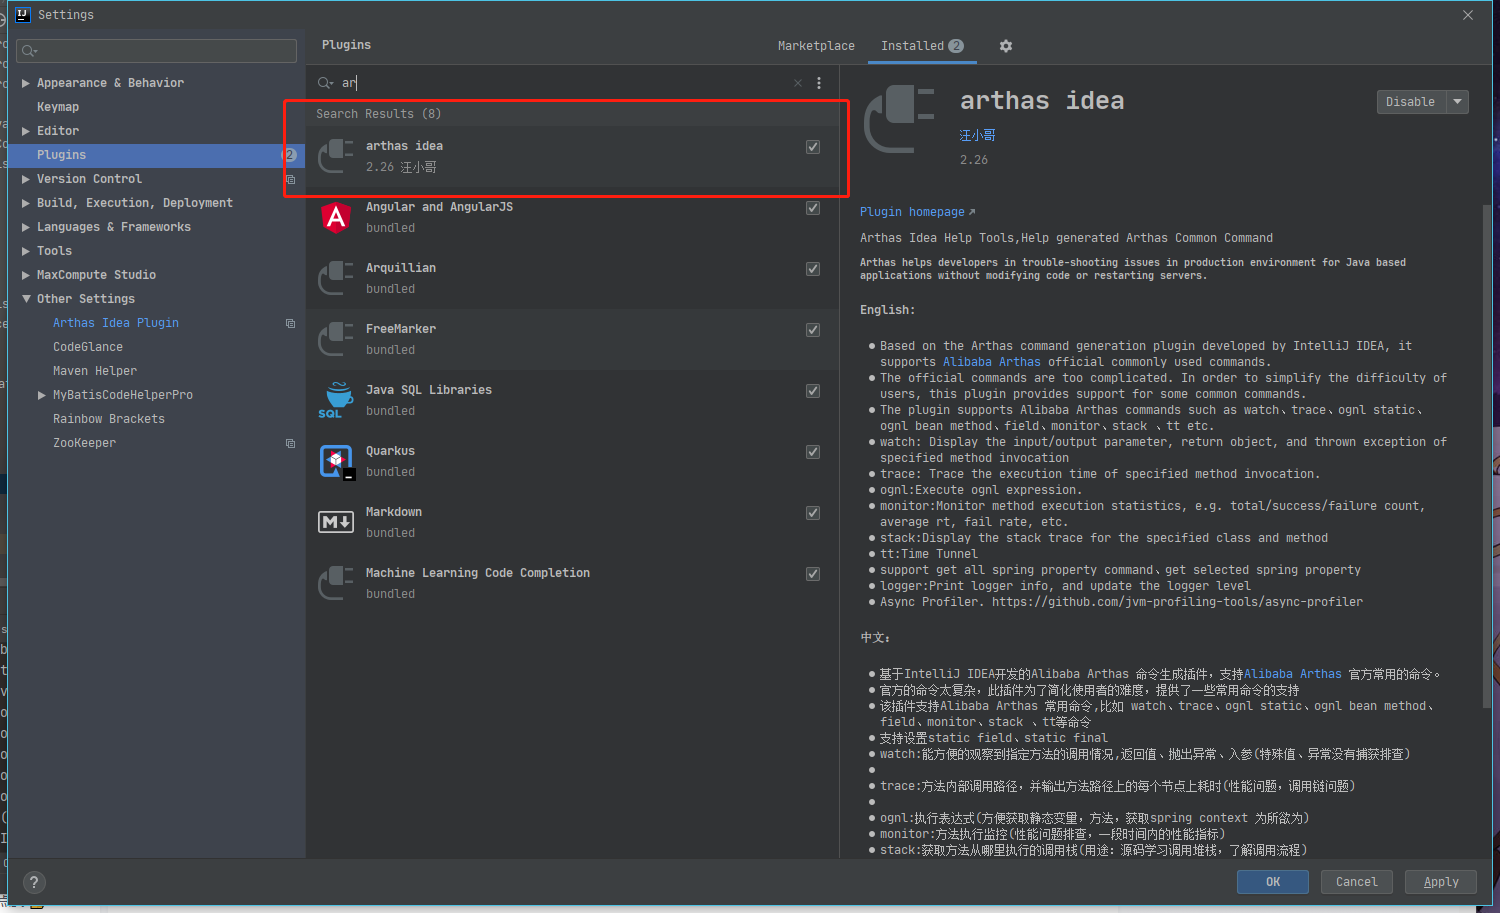This screenshot has width=1500, height=913.
Task: Click the Java SQL Libraries plugin icon
Action: click(x=336, y=400)
